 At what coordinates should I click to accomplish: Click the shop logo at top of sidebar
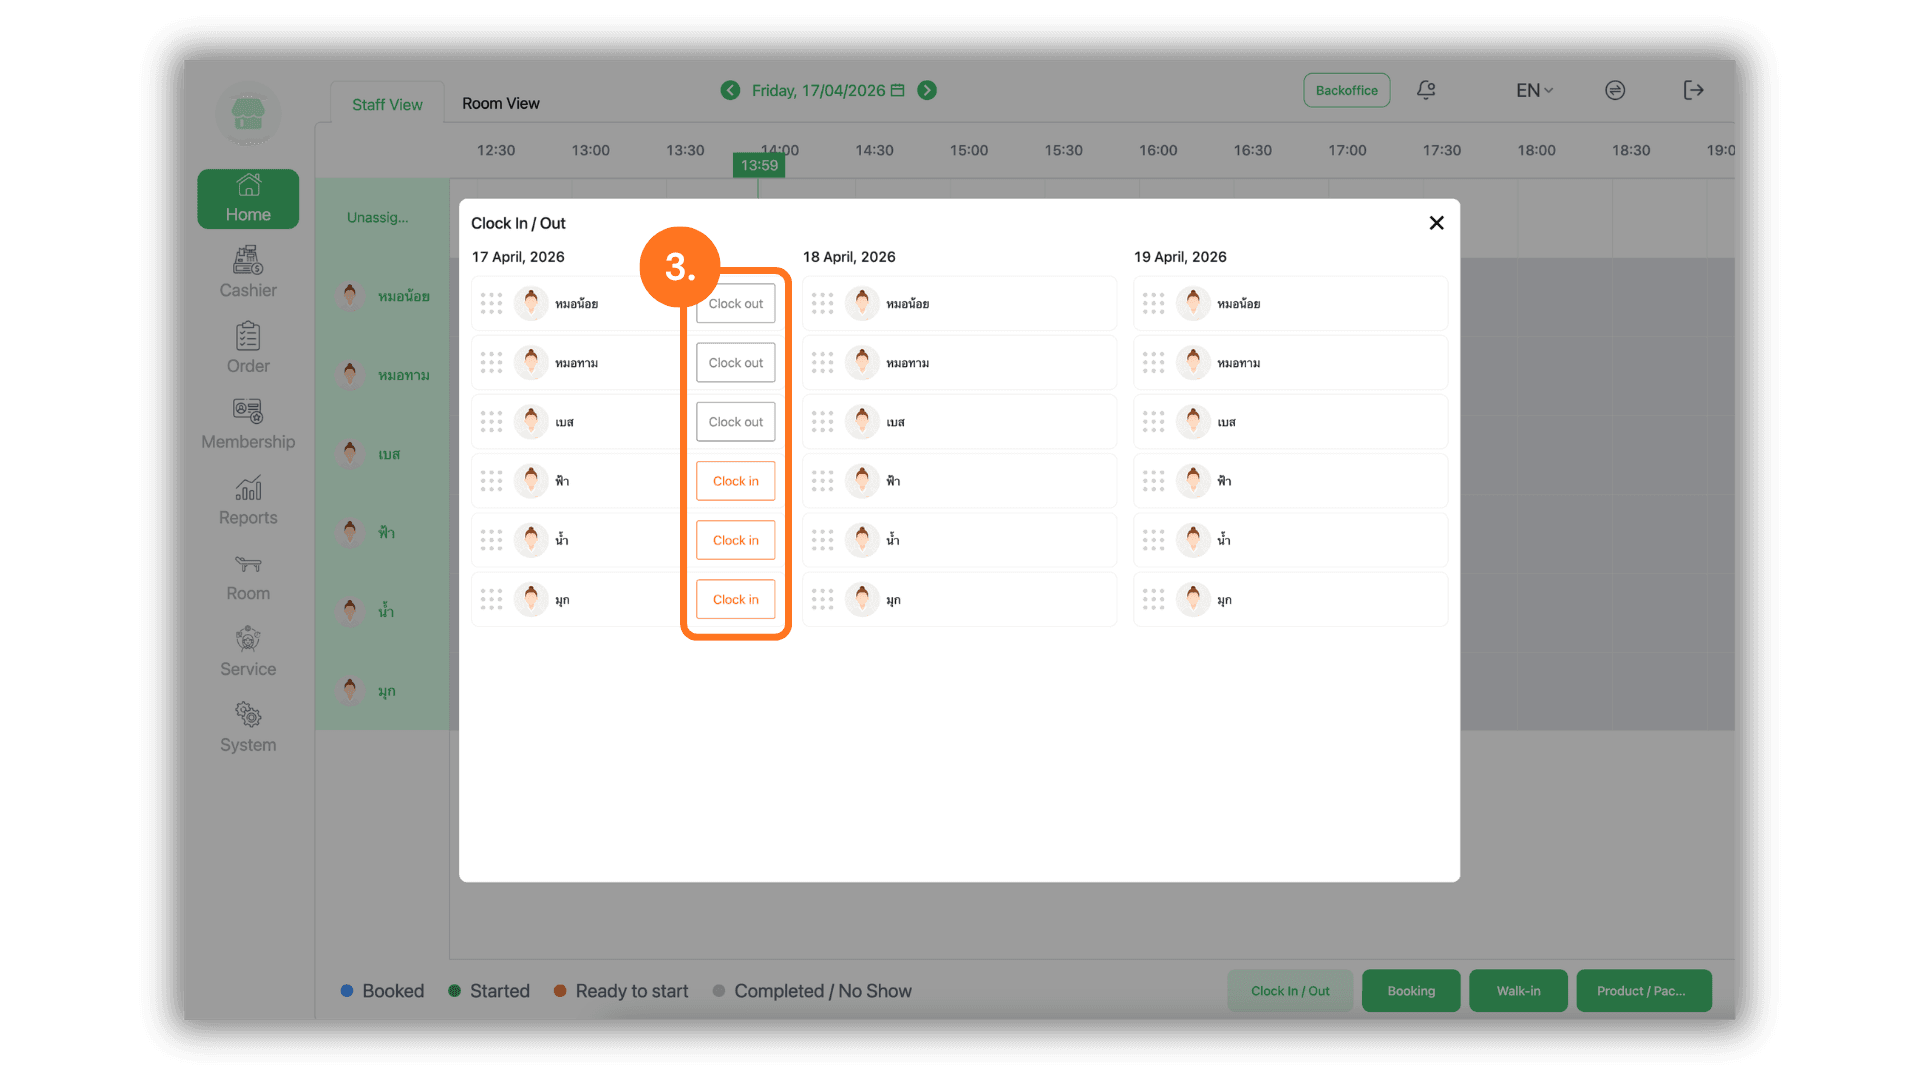click(248, 113)
